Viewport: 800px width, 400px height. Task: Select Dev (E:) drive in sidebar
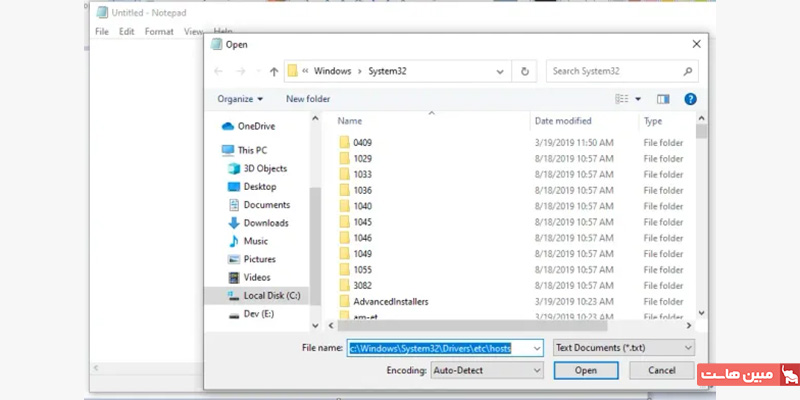point(252,314)
